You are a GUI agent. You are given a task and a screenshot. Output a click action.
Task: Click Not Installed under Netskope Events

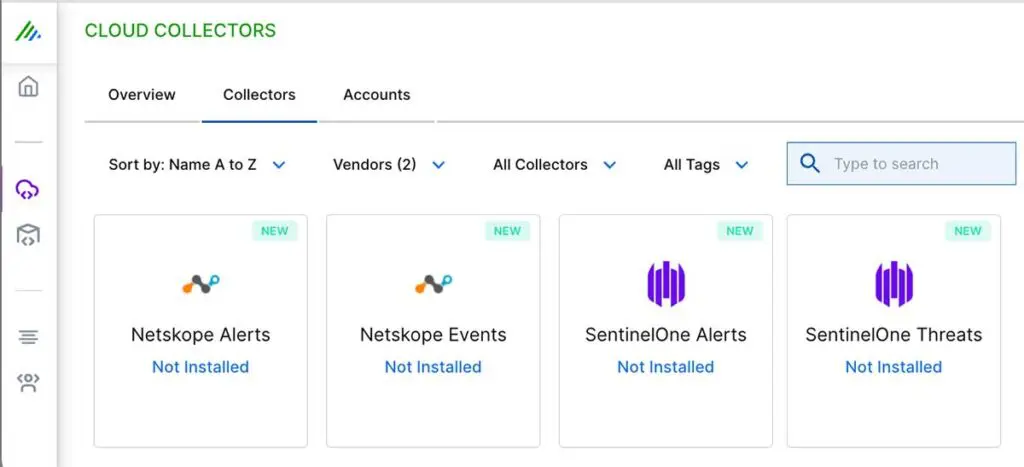433,367
